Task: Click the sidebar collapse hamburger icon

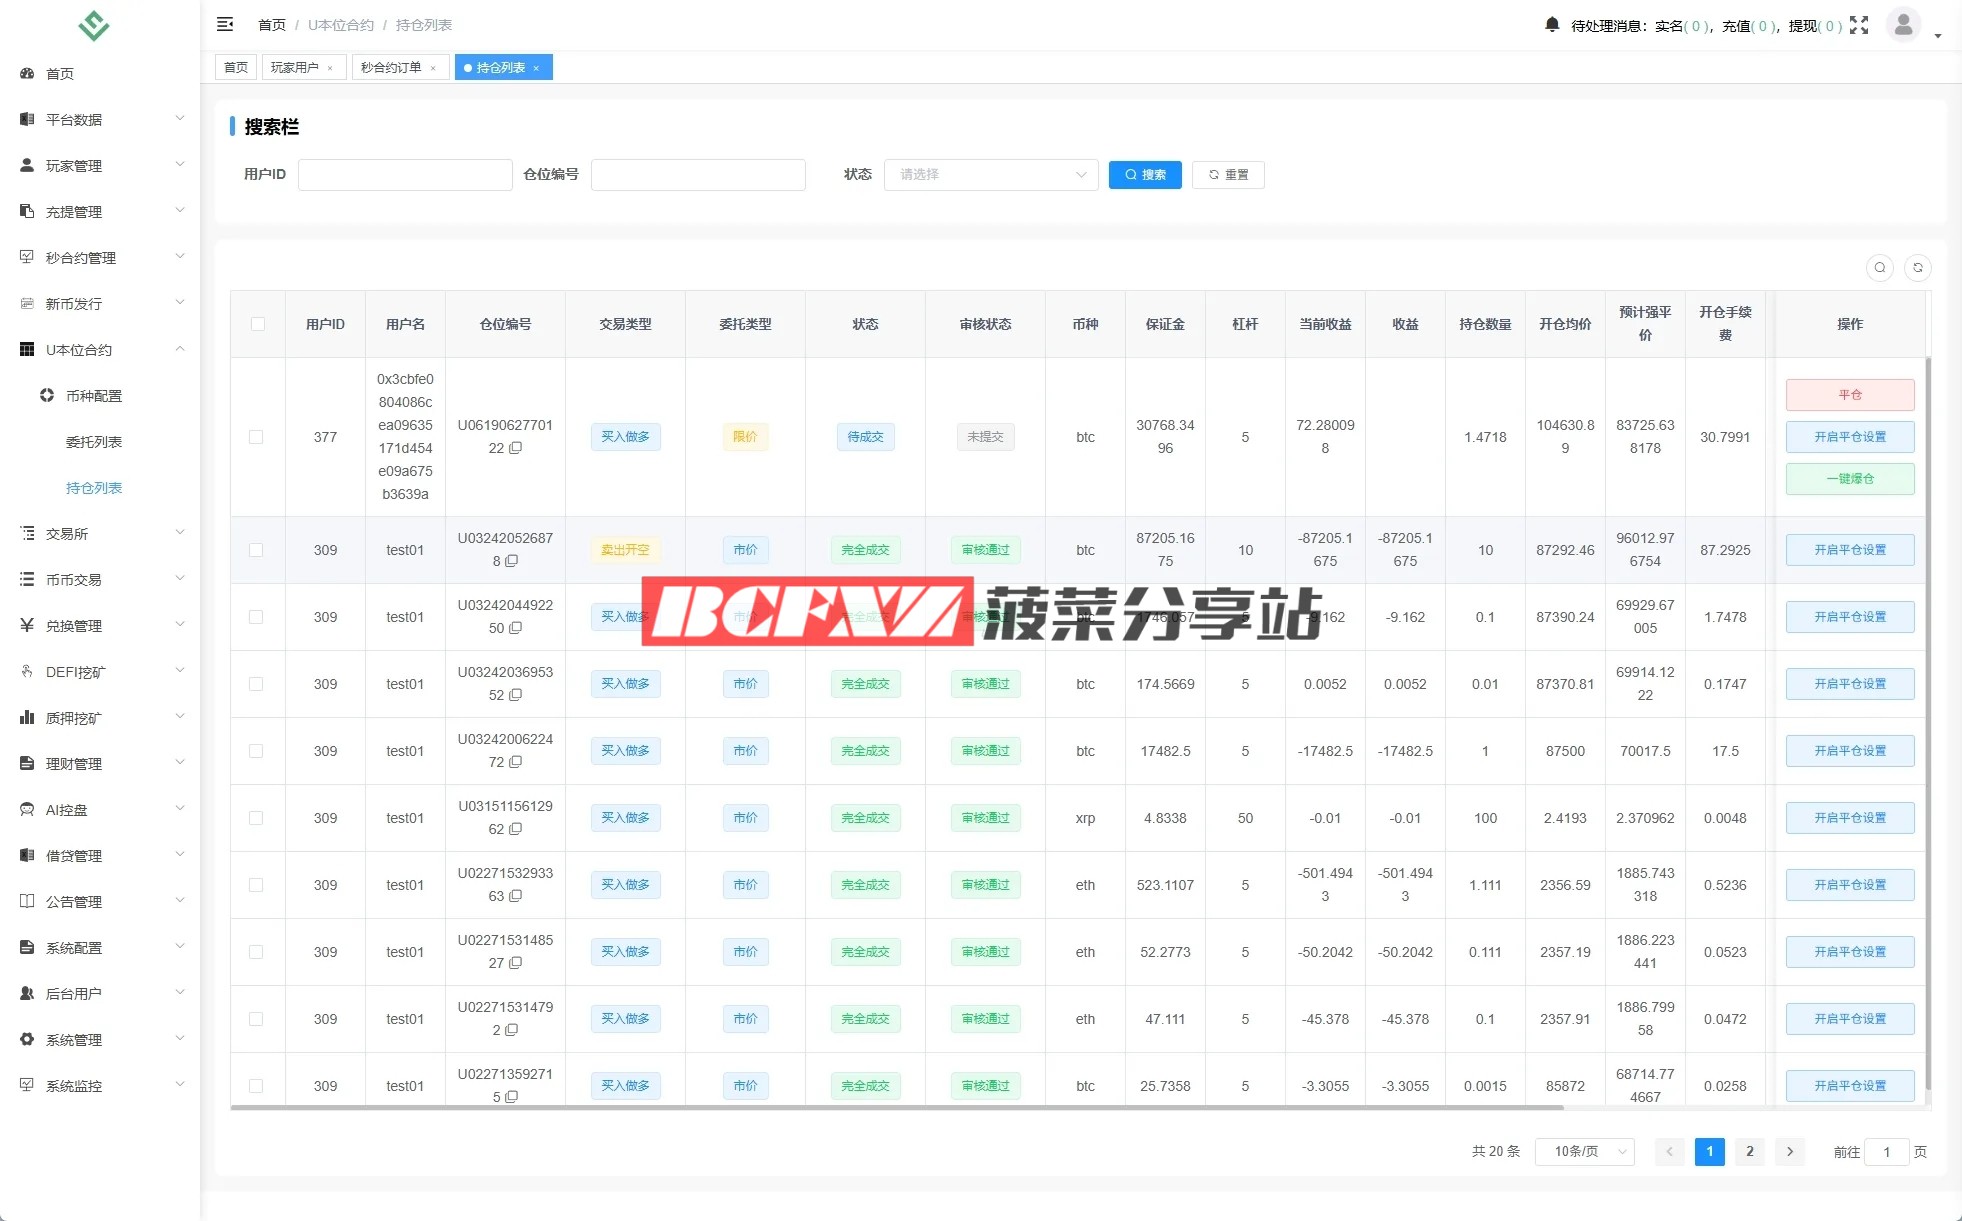Action: click(225, 24)
